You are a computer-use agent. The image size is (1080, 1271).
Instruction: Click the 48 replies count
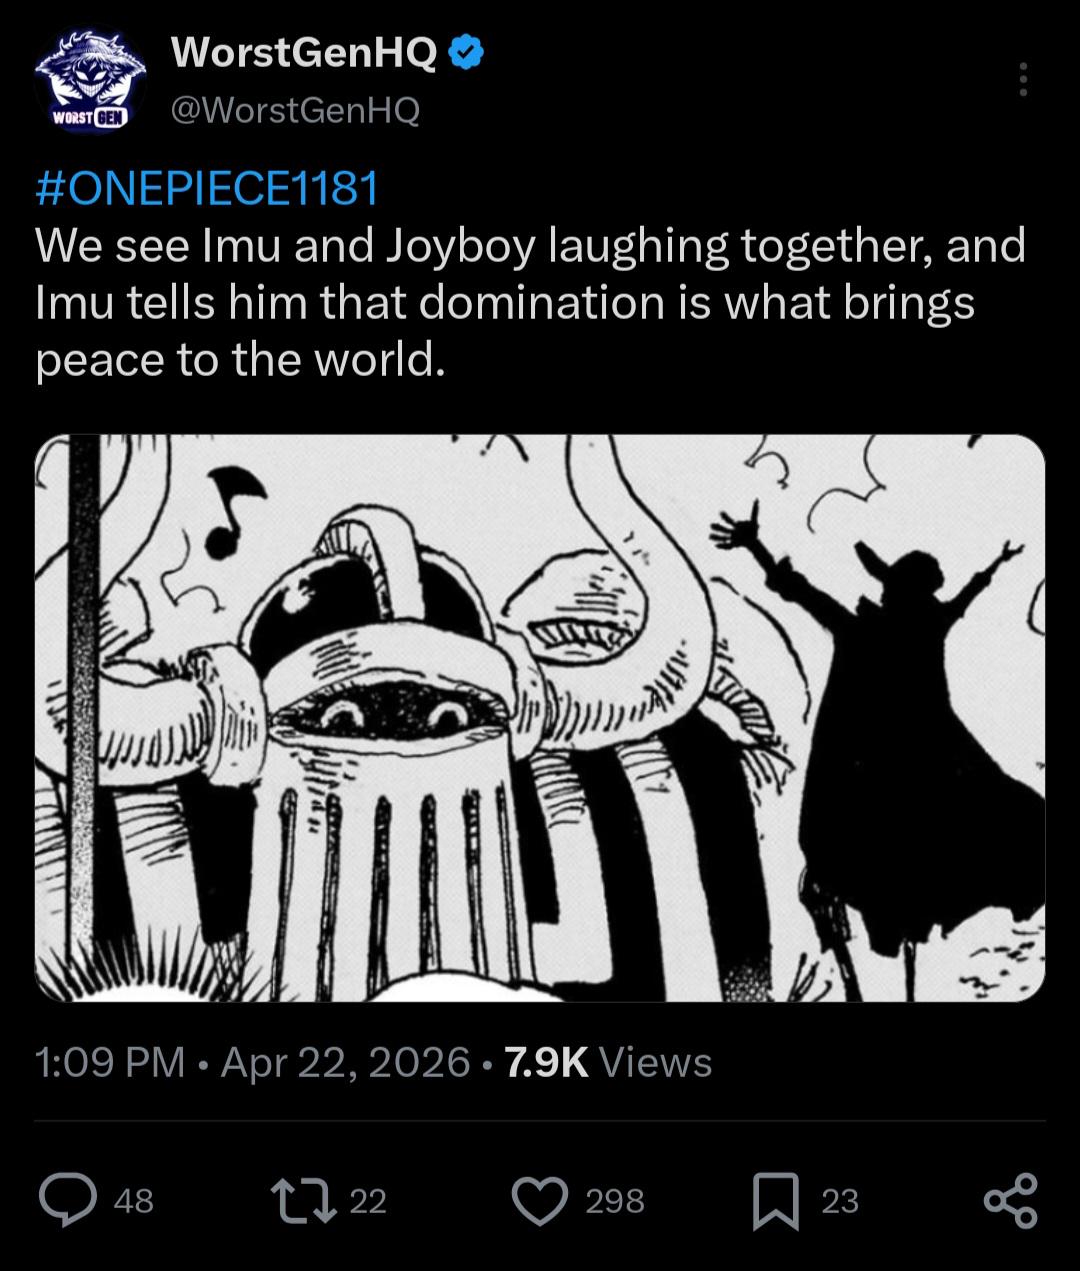tap(134, 1201)
